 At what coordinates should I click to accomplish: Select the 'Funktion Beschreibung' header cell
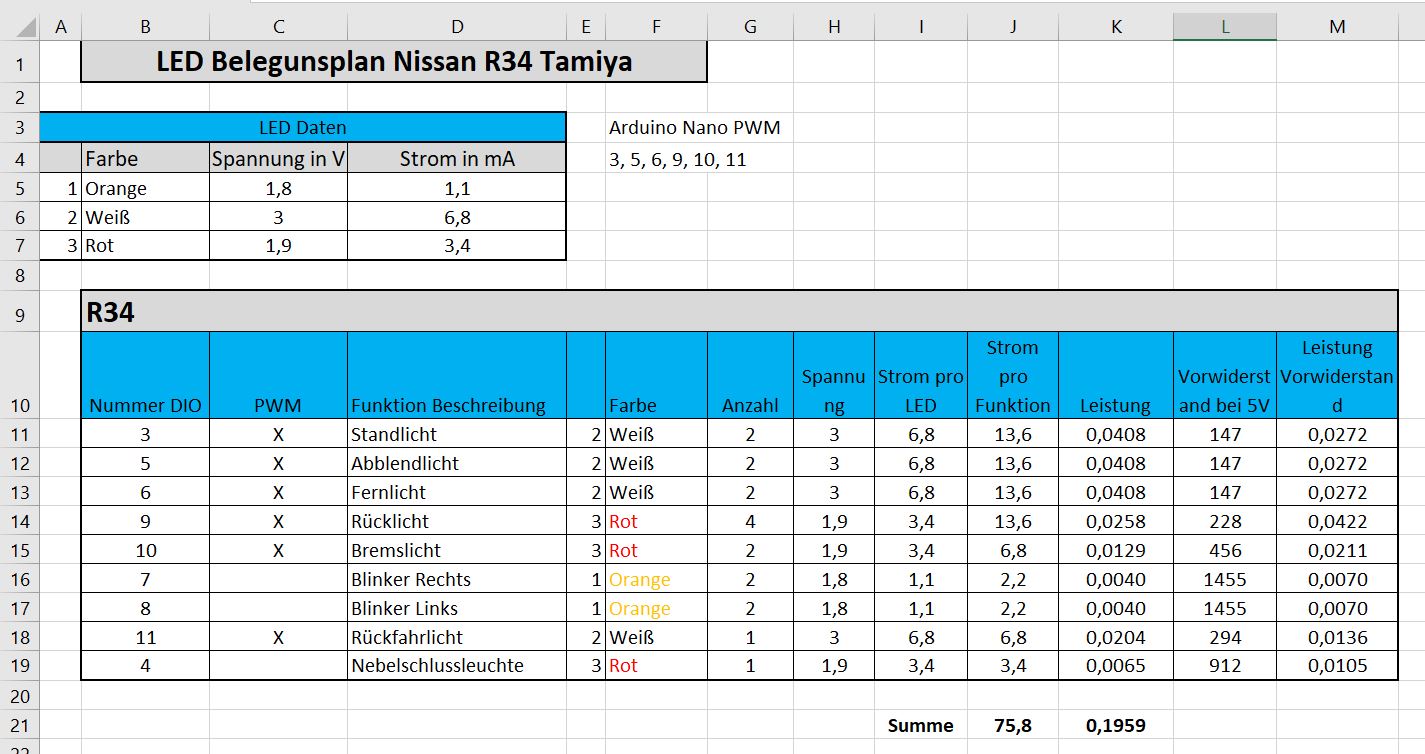[457, 375]
